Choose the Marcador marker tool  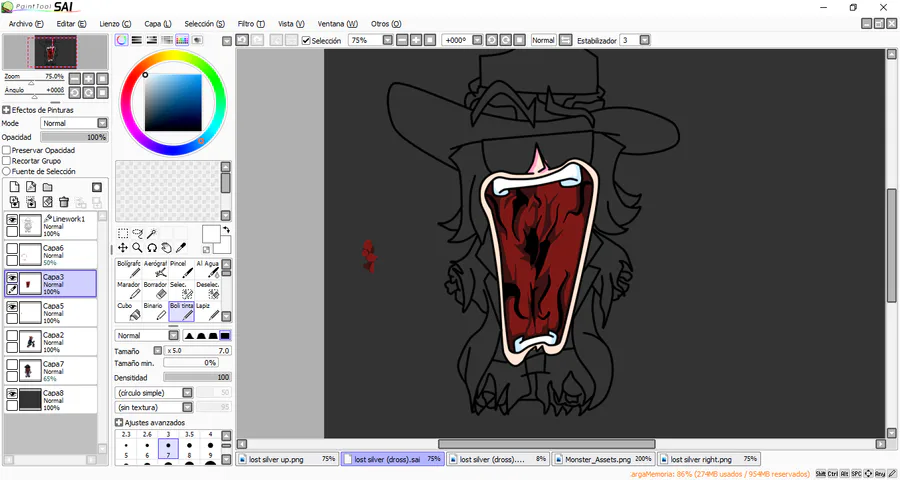coord(129,290)
